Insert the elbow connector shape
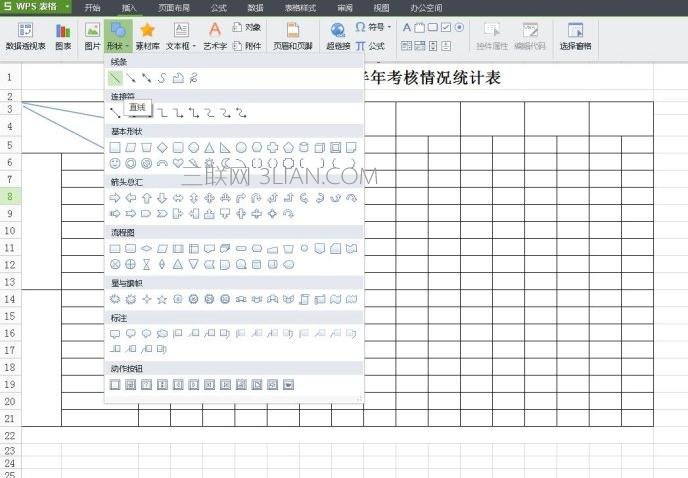Image resolution: width=688 pixels, height=478 pixels. [x=162, y=113]
